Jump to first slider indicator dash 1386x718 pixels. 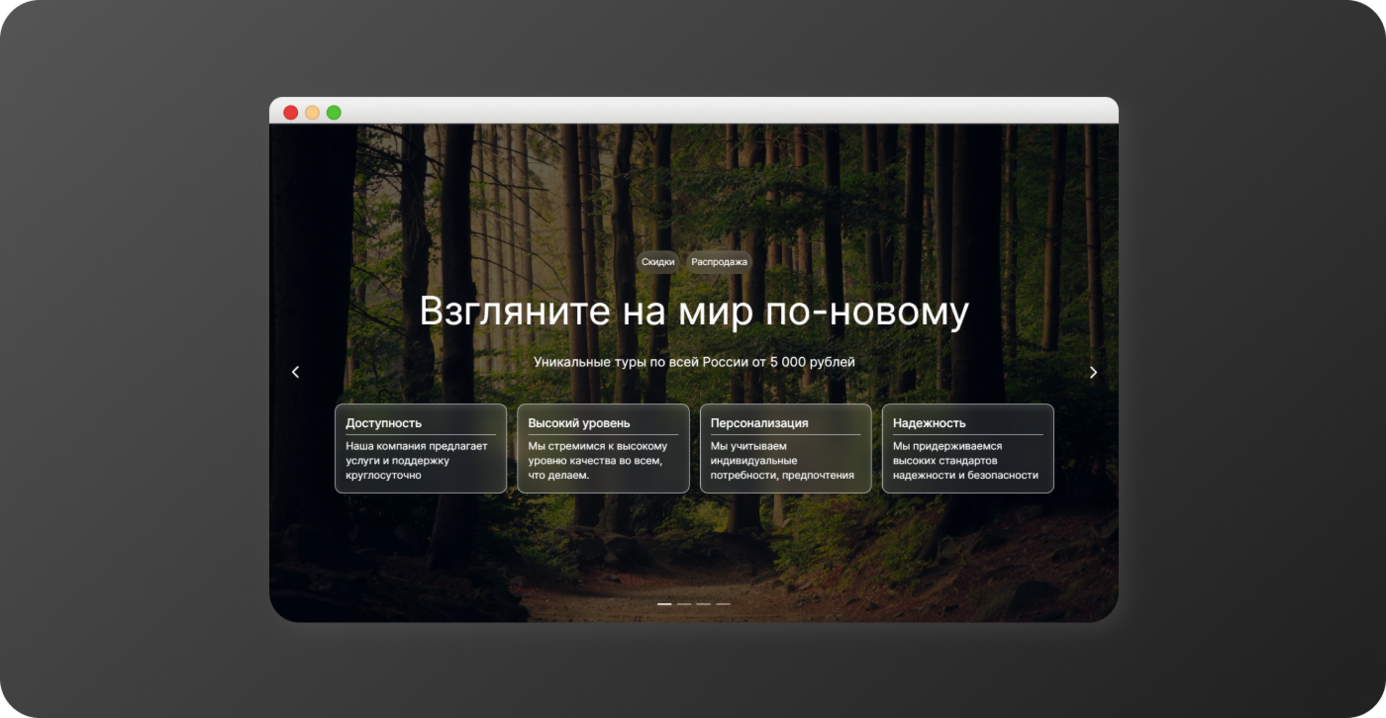coord(664,604)
